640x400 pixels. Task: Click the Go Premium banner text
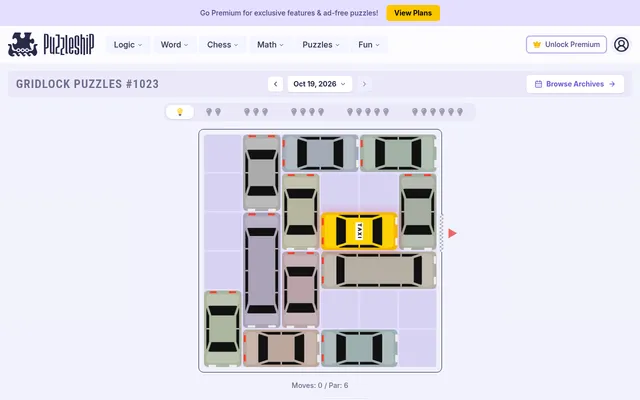(289, 13)
